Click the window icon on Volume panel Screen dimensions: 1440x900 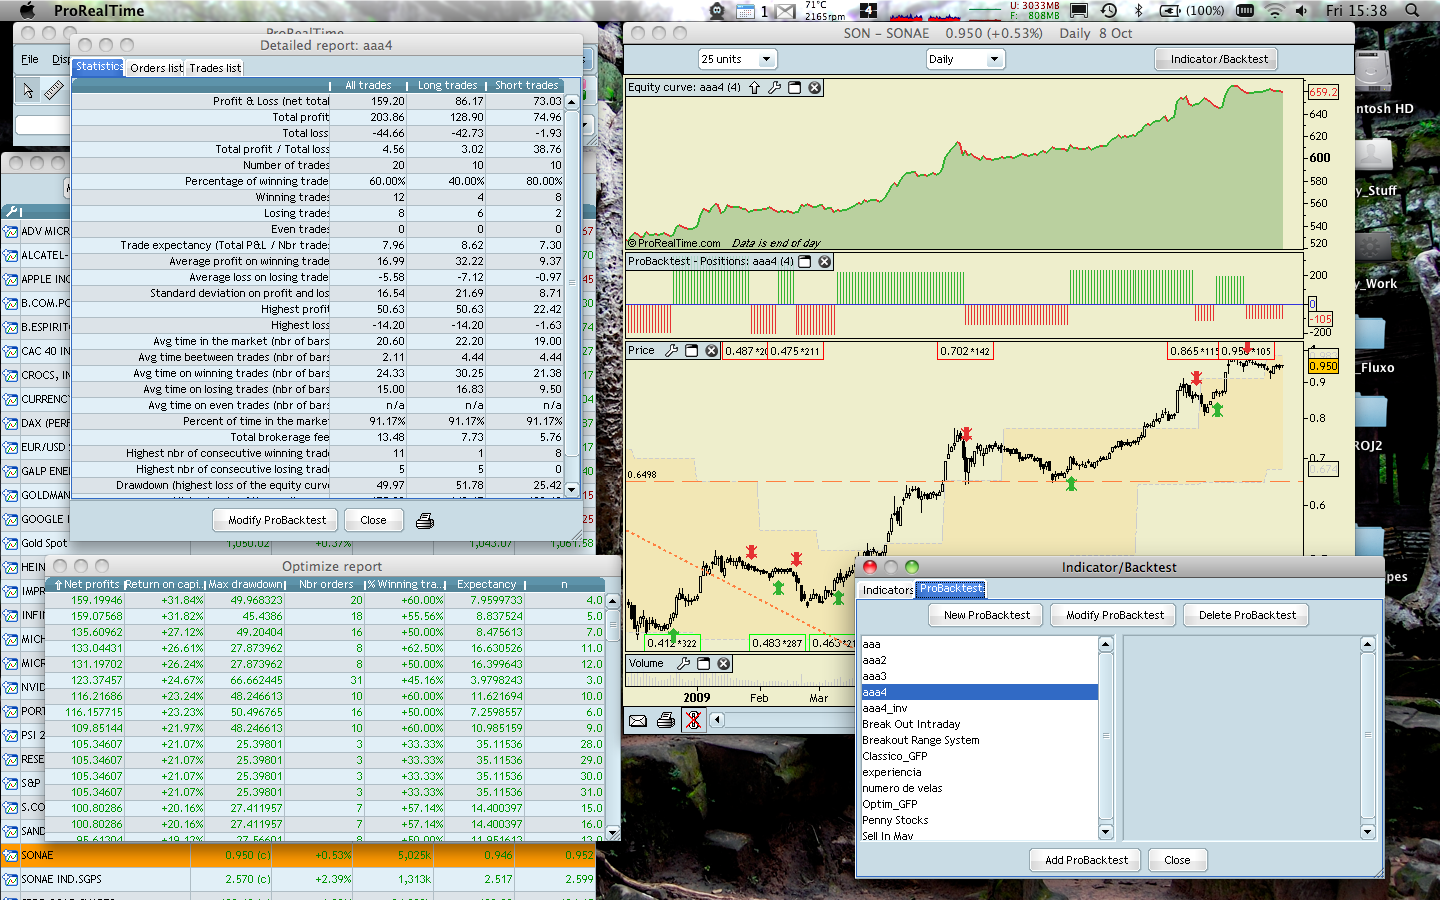pyautogui.click(x=703, y=664)
